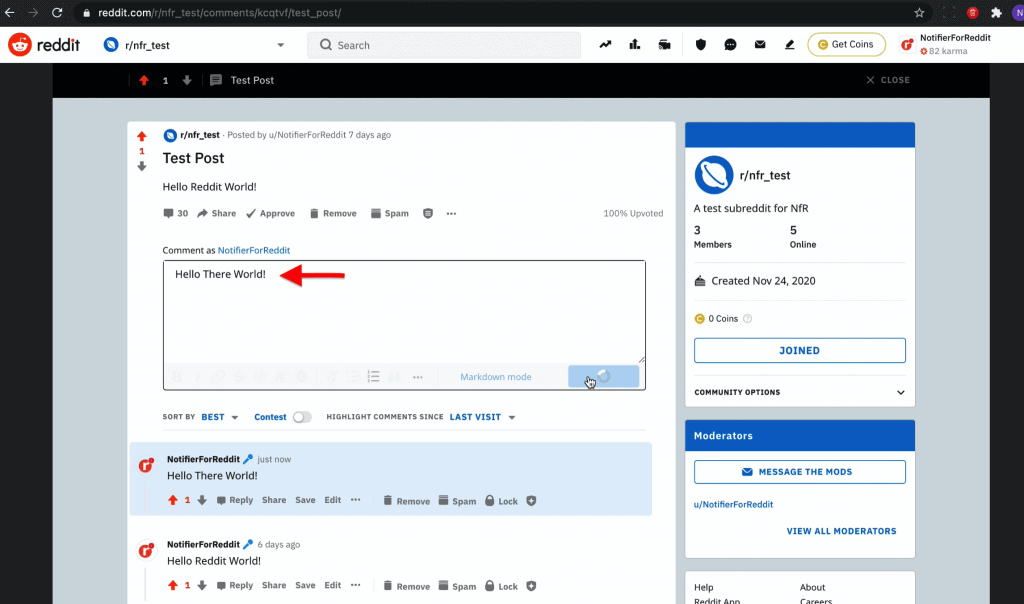Click the coins info question-mark icon
This screenshot has width=1024, height=604.
point(748,319)
